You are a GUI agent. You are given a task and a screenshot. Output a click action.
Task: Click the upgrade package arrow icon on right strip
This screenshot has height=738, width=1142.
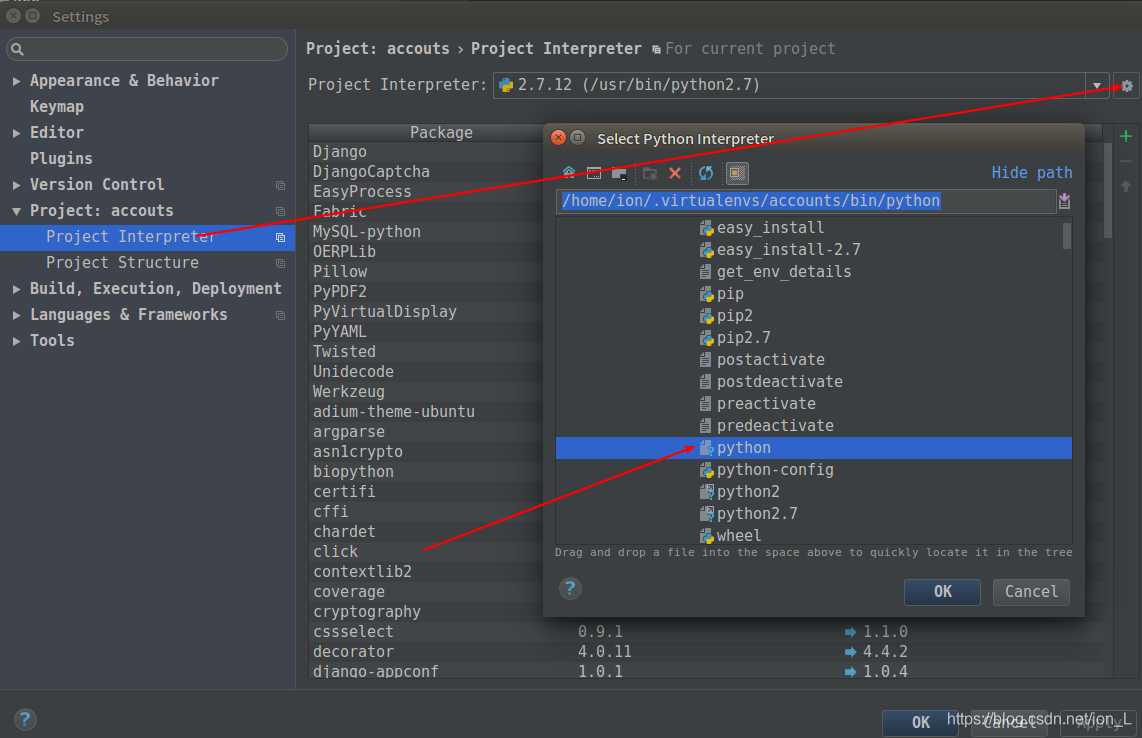click(x=1126, y=187)
